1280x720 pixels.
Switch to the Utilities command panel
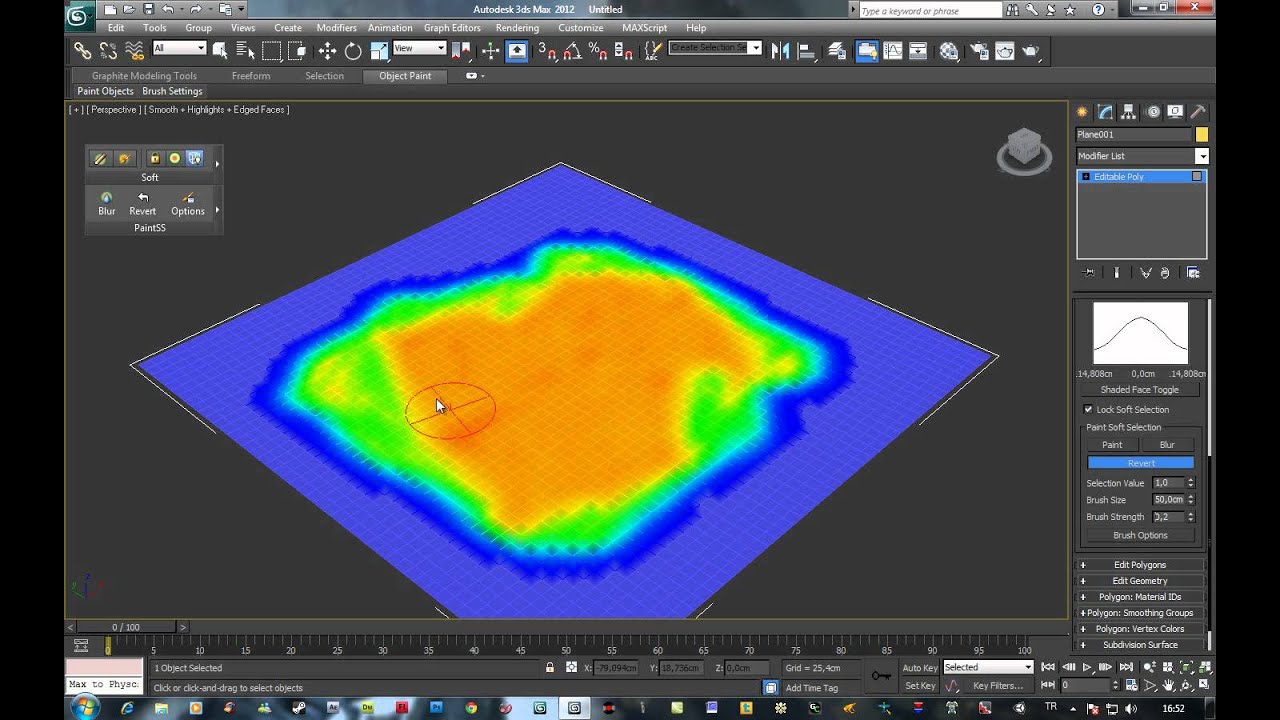(1199, 112)
